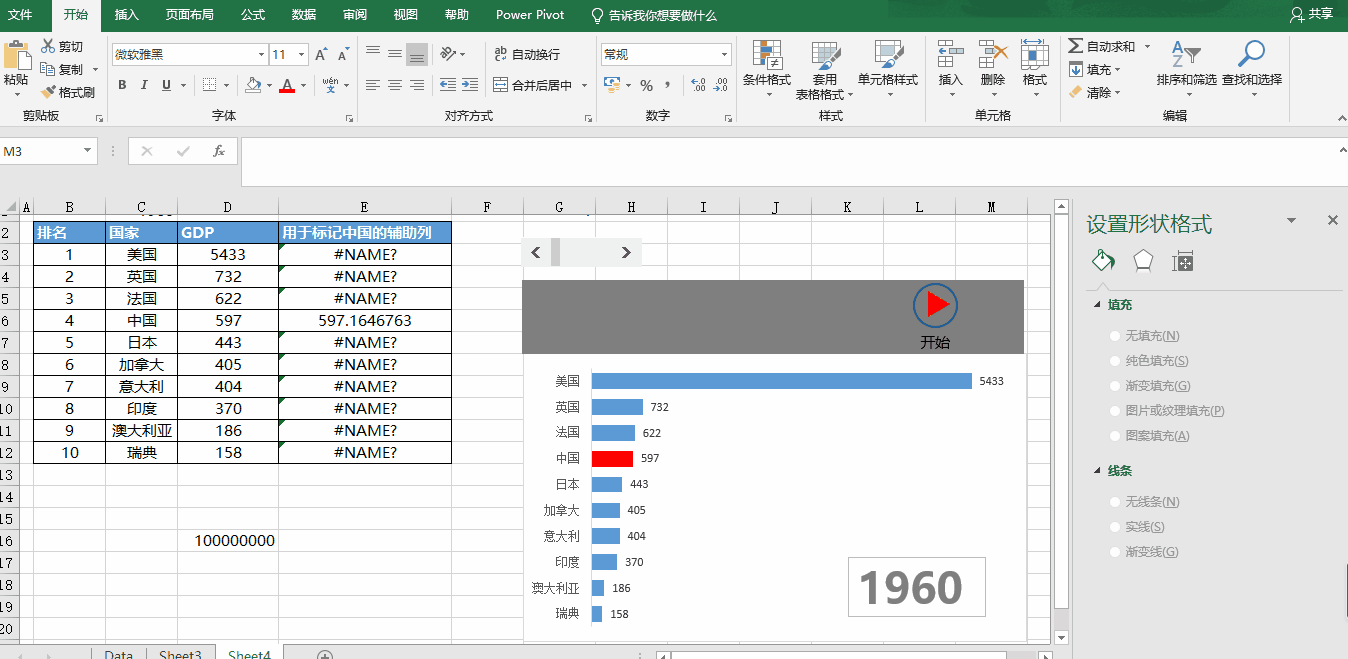Screen dimensions: 1348x659
Task: Switch to the Sheet3 tab
Action: point(180,654)
